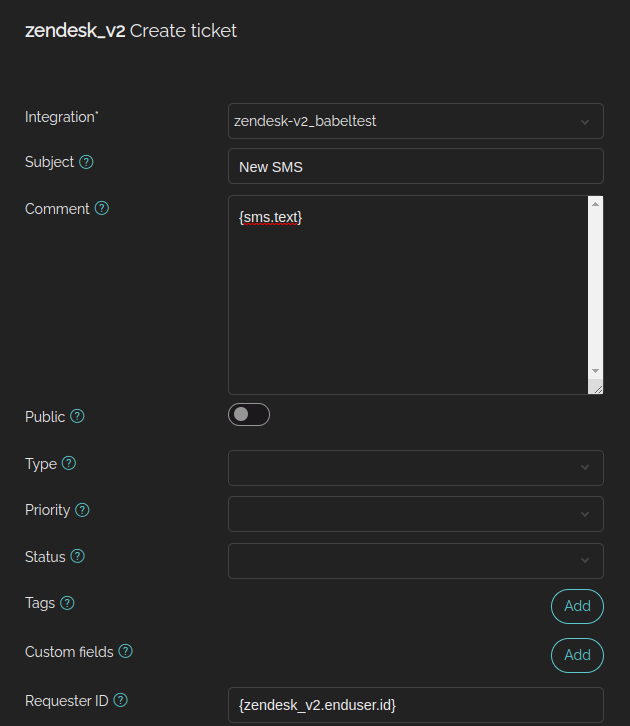Image resolution: width=630 pixels, height=726 pixels.
Task: Click help icon beside Public label
Action: (x=77, y=416)
